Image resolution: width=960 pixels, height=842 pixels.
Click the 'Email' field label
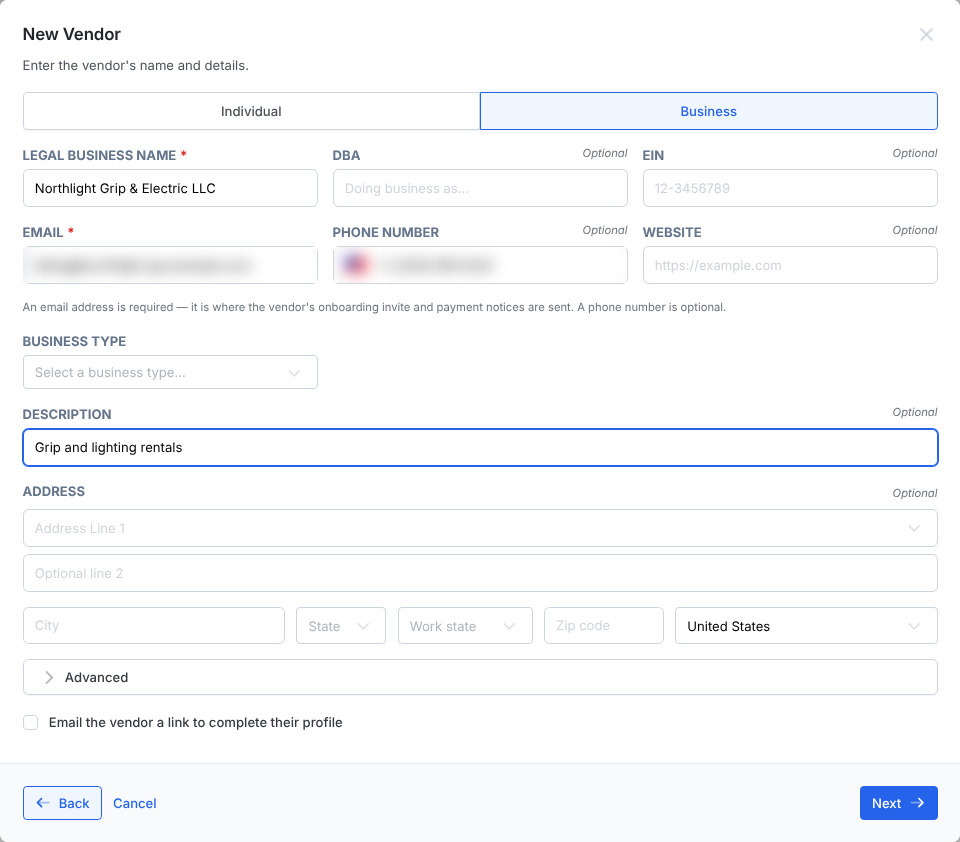pos(43,233)
